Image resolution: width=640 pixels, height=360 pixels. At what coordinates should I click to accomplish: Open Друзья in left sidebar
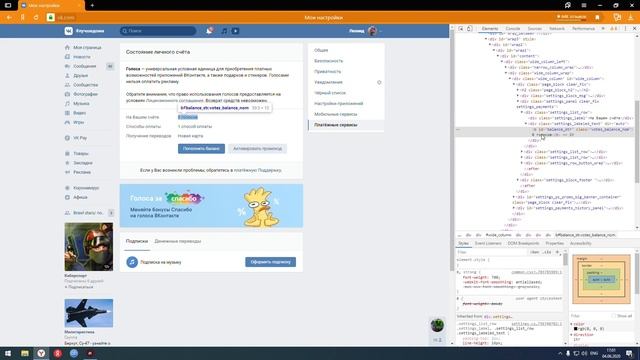[80, 76]
